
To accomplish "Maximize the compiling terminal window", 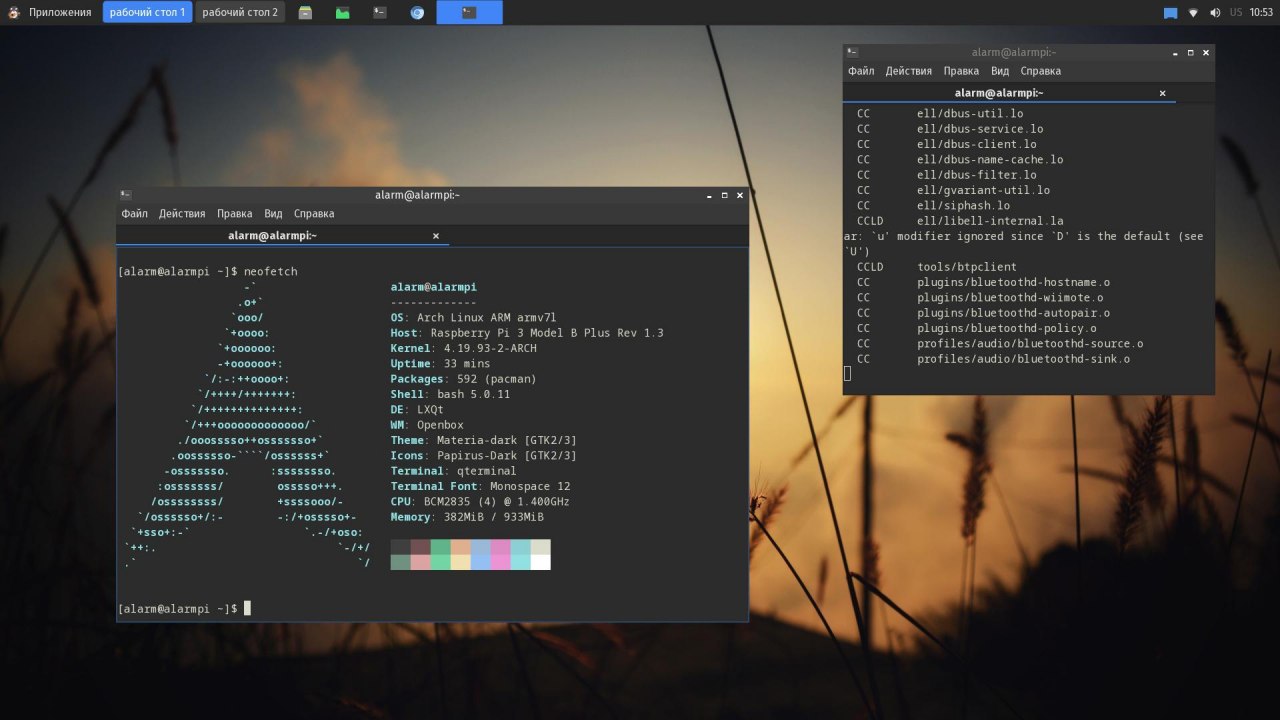I will point(1191,52).
